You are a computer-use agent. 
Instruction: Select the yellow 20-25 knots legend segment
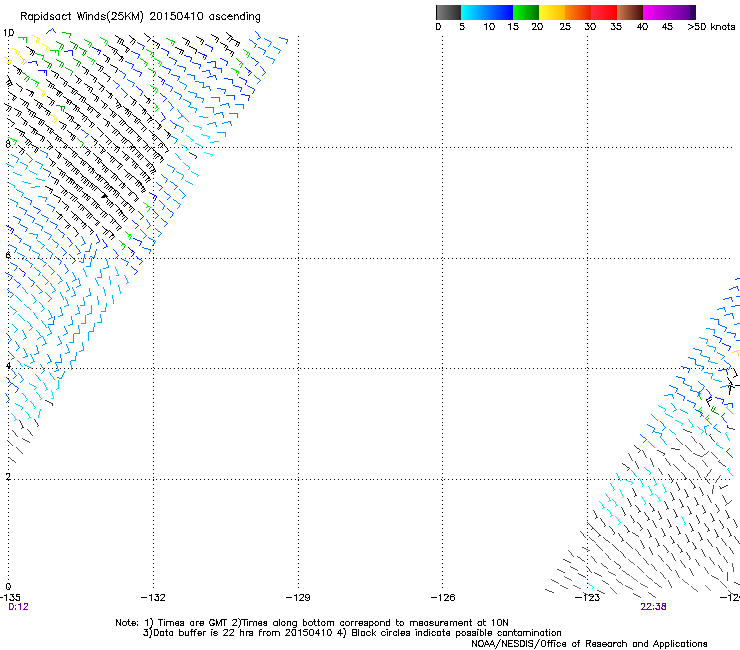[x=552, y=12]
